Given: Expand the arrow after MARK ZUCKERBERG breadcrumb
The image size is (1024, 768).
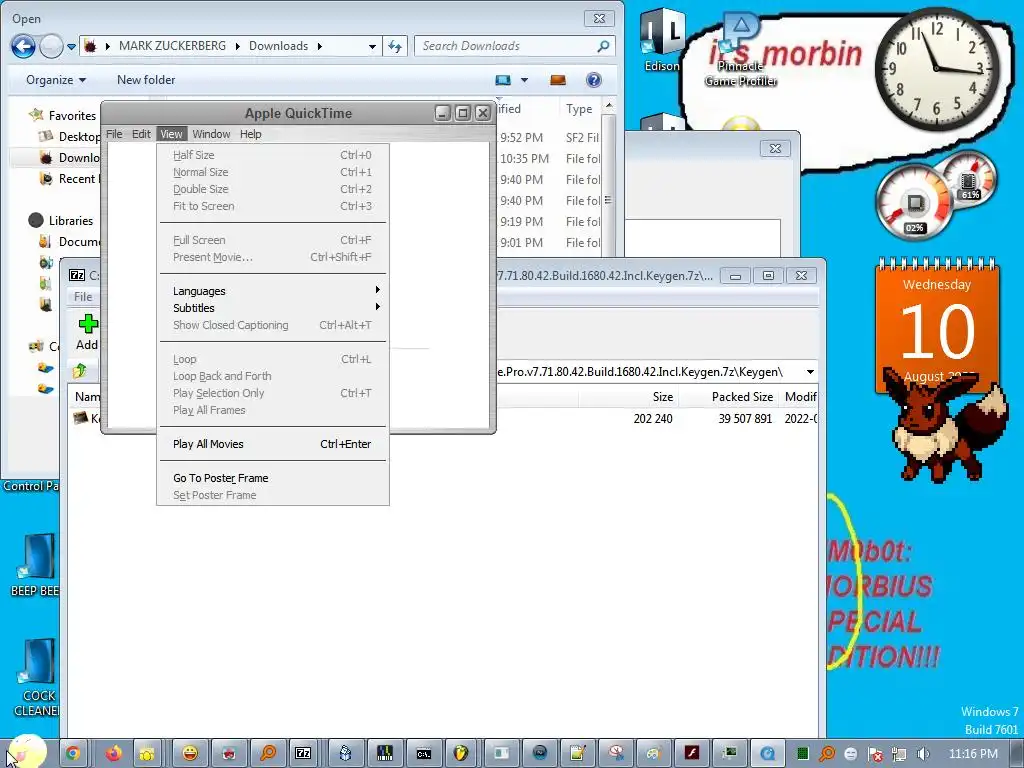Looking at the screenshot, I should pos(237,46).
